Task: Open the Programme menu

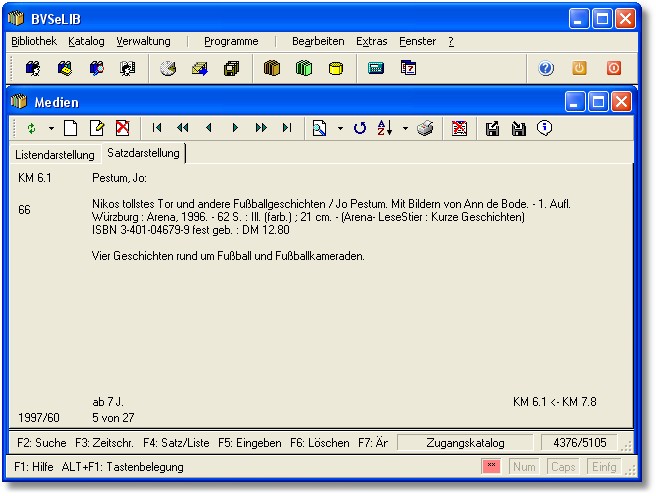Action: coord(231,41)
